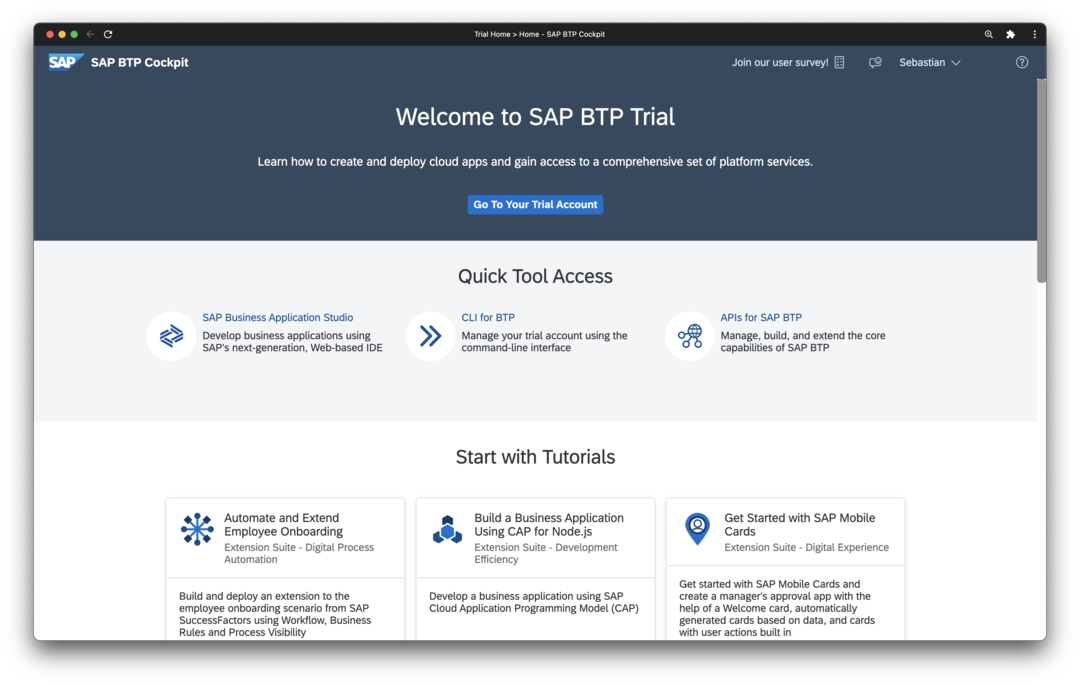Open the browser extensions puzzle icon
The height and width of the screenshot is (685, 1080).
coord(1011,34)
